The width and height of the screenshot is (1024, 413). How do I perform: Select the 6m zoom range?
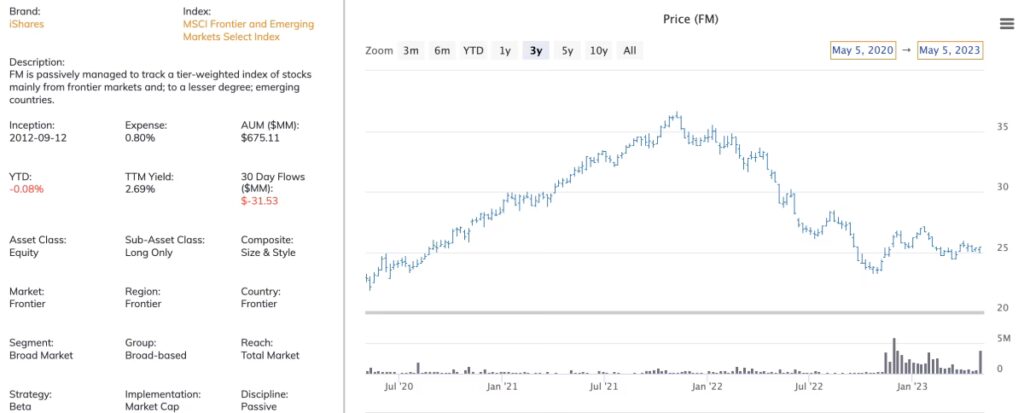pos(442,50)
